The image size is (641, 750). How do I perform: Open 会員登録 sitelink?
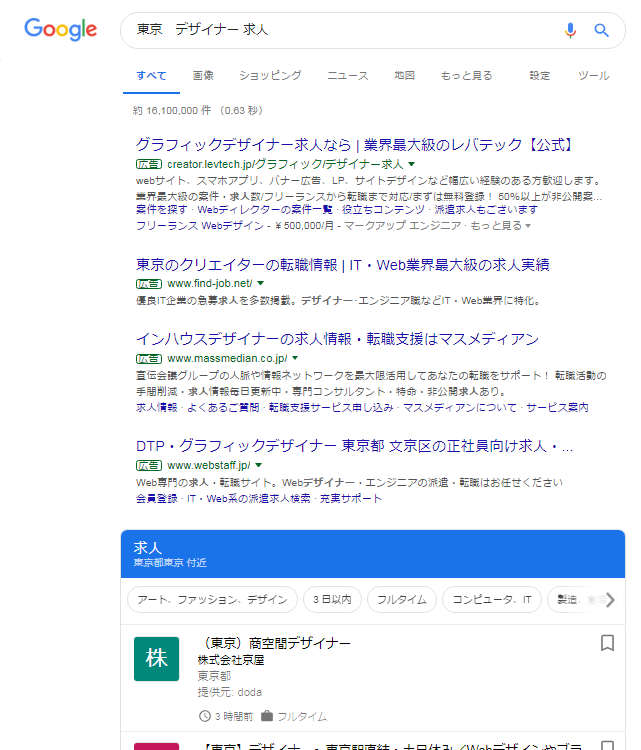click(156, 498)
